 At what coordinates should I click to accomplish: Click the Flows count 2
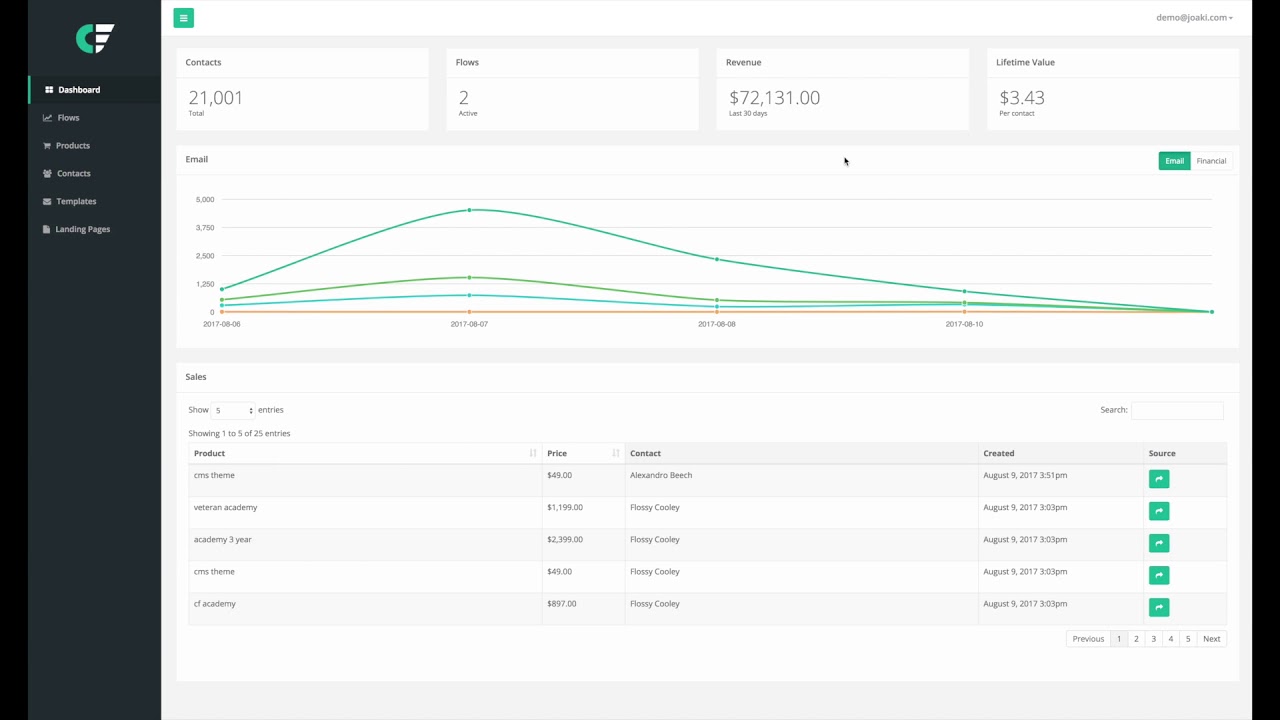tap(464, 98)
